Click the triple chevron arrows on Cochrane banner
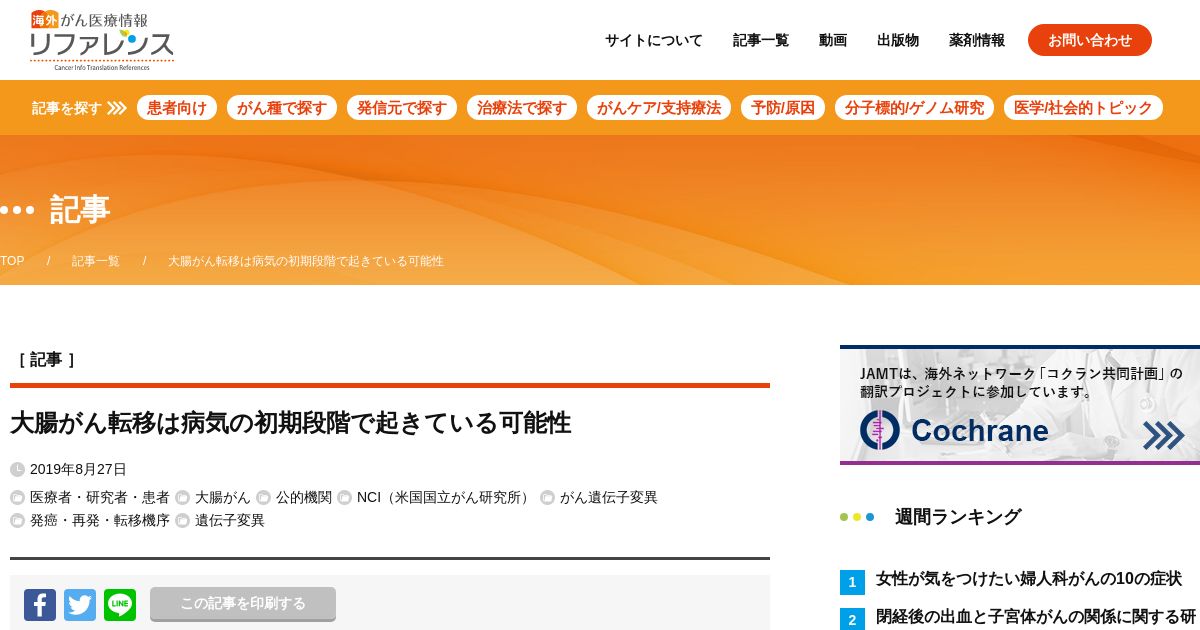This screenshot has width=1200, height=630. (1163, 435)
